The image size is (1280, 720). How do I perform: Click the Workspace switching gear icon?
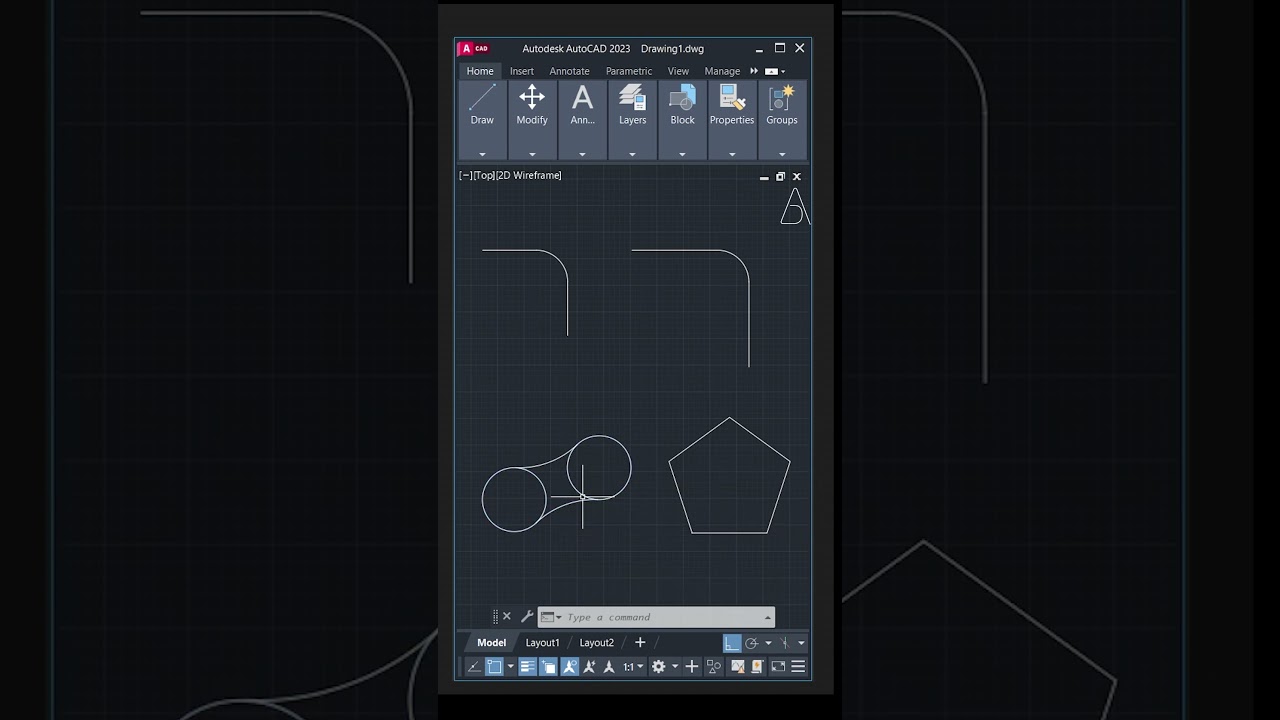[x=658, y=667]
